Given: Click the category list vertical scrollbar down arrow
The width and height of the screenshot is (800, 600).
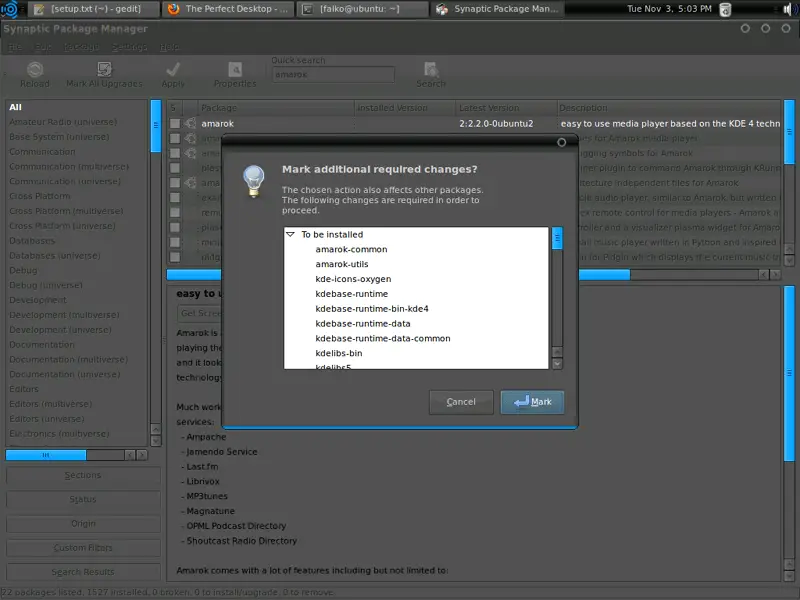Looking at the screenshot, I should [156, 441].
